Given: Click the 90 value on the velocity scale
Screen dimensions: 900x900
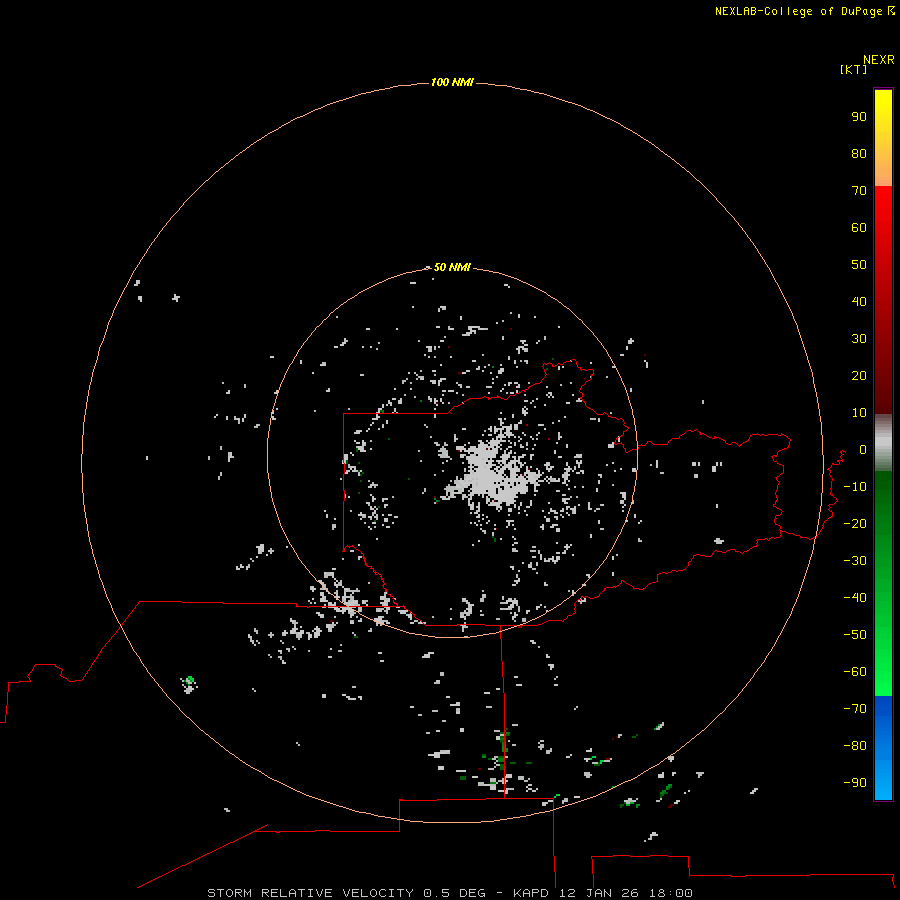Looking at the screenshot, I should click(859, 117).
